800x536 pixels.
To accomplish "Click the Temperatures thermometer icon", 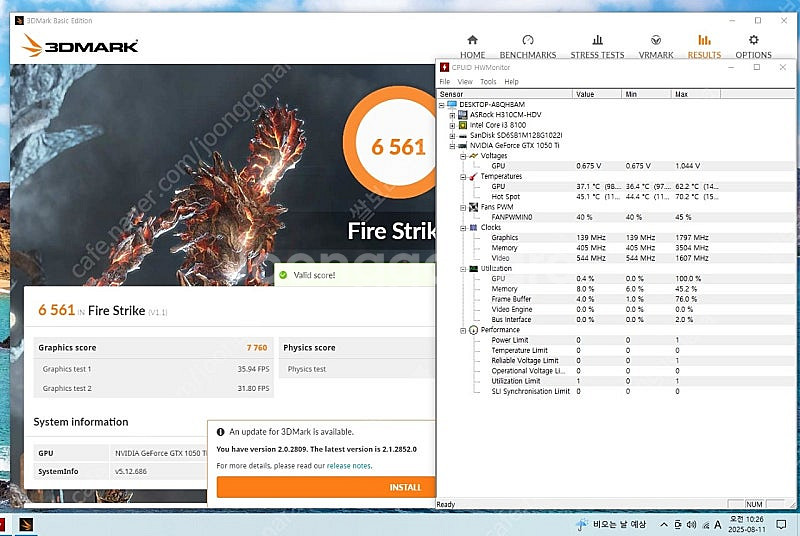I will (473, 176).
